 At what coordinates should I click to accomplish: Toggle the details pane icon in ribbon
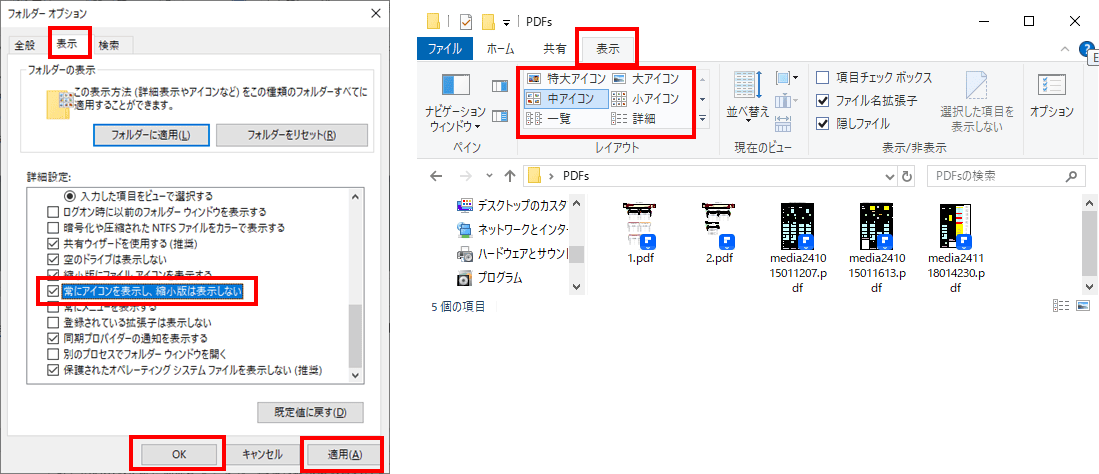click(x=500, y=115)
